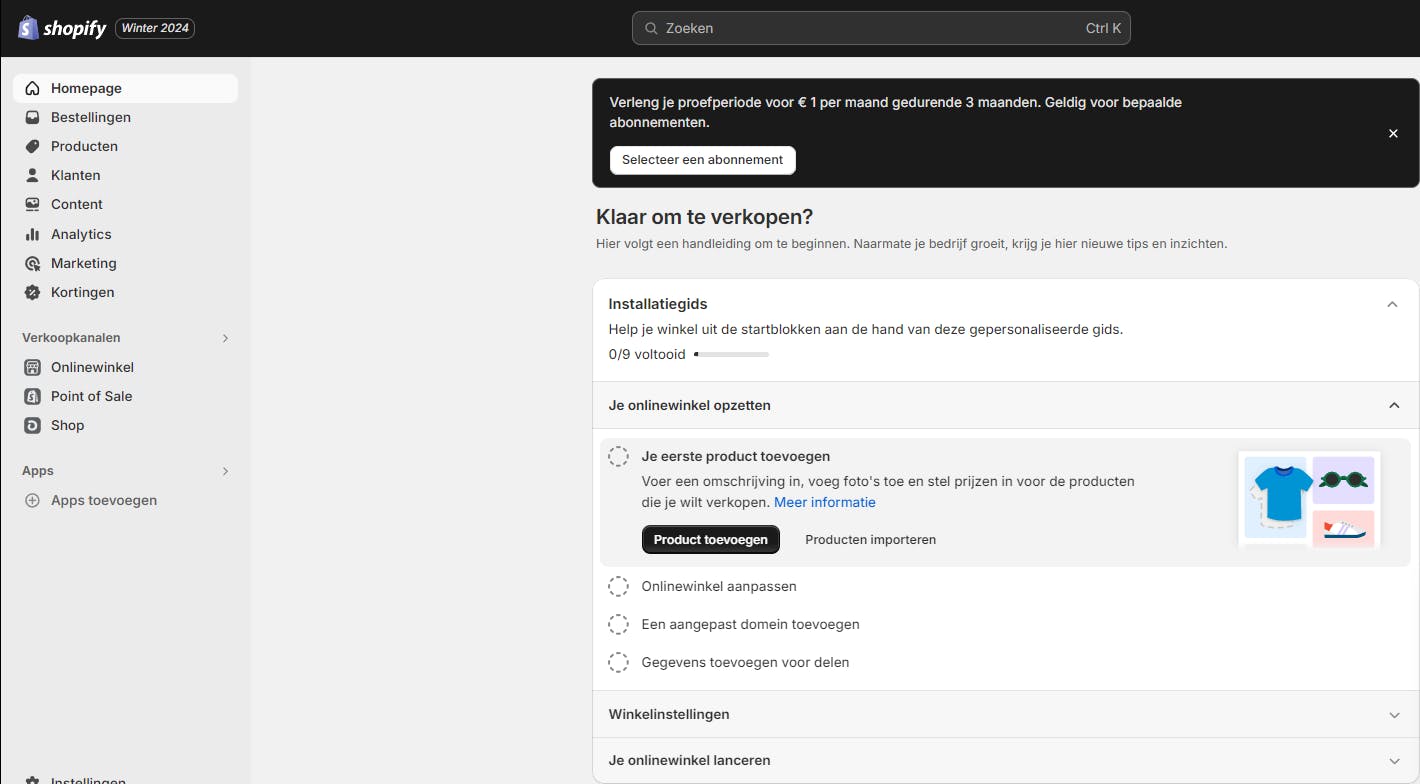Expand the Winkelinstellingen section

pyautogui.click(x=1394, y=715)
